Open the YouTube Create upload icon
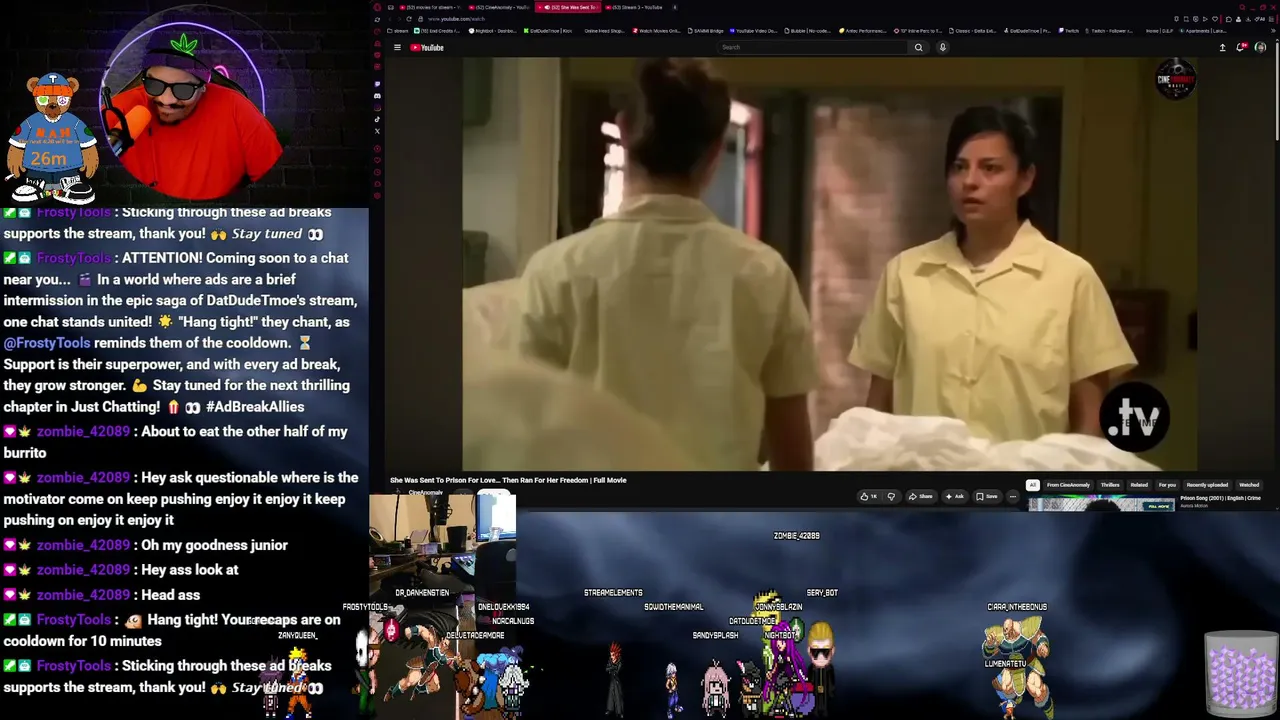This screenshot has height=720, width=1280. [1222, 47]
